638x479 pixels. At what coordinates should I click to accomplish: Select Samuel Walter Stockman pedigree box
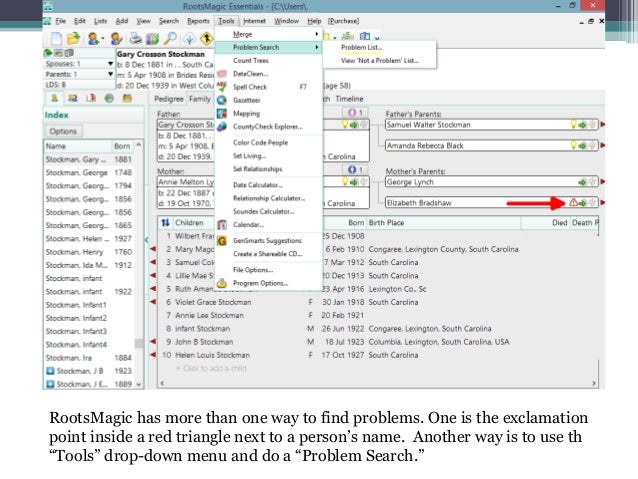(492, 125)
